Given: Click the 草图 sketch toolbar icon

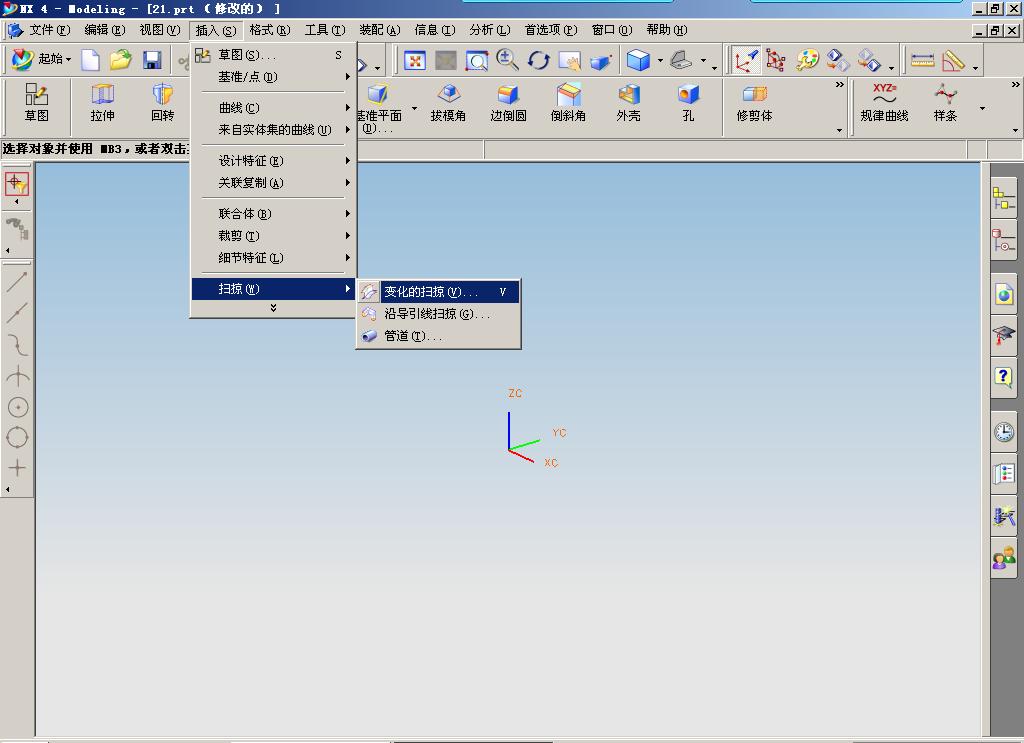Looking at the screenshot, I should click(37, 102).
